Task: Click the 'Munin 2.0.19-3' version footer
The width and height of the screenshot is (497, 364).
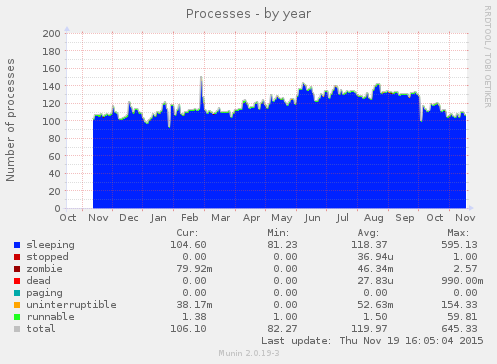Action: [249, 353]
